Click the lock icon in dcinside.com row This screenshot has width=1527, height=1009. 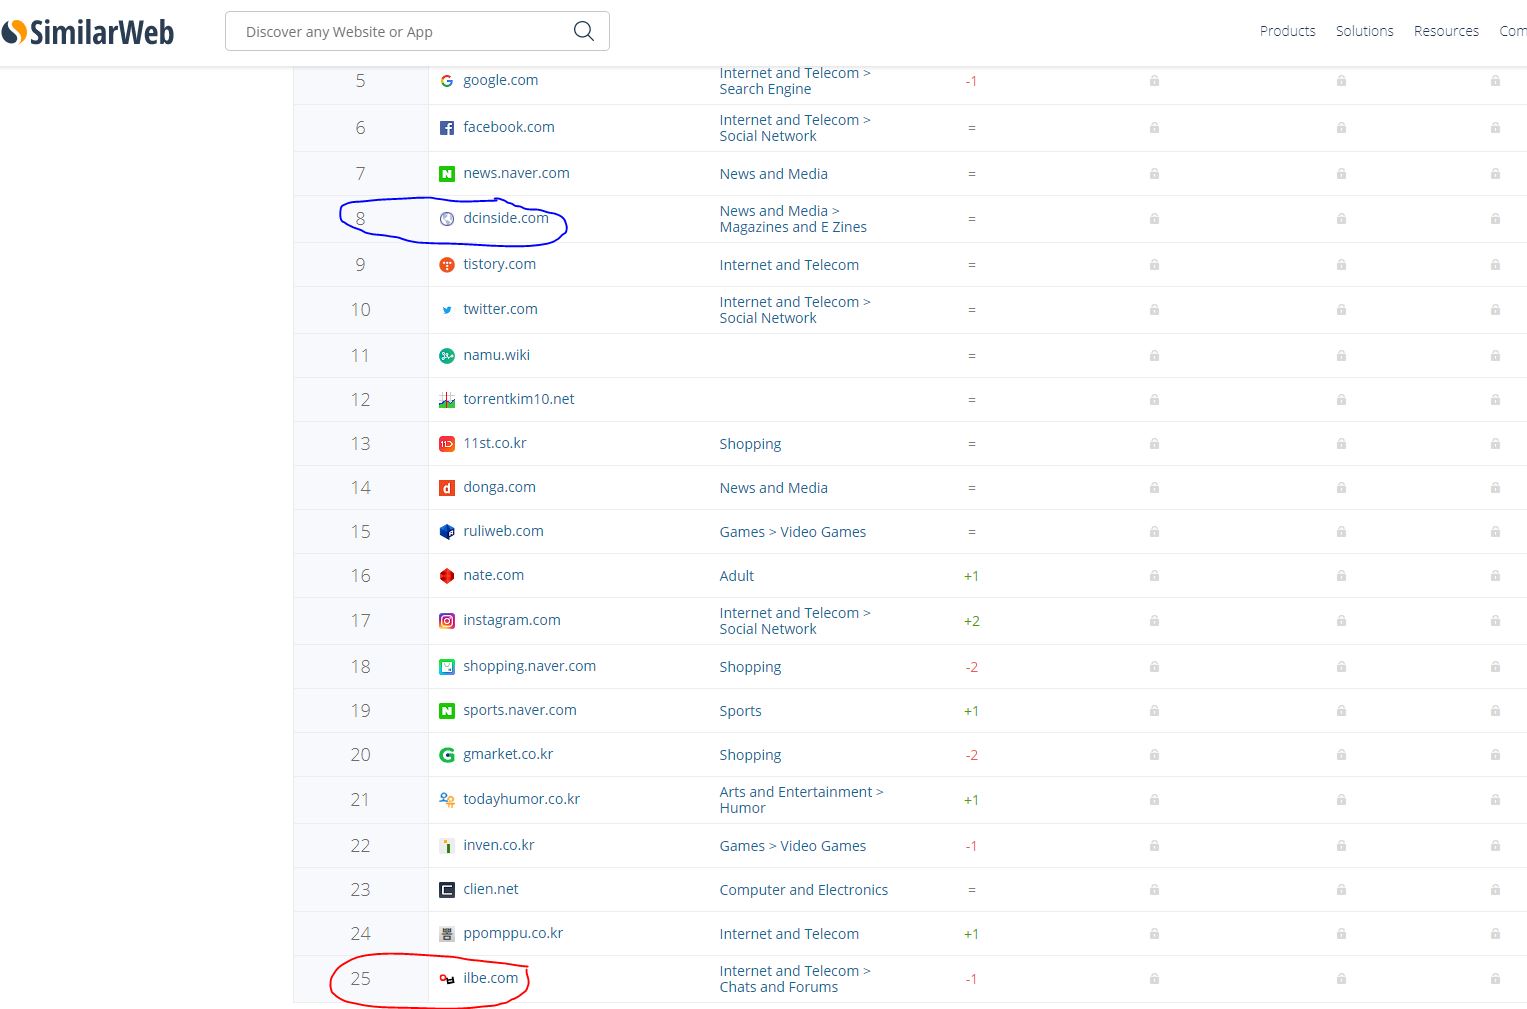point(1154,219)
